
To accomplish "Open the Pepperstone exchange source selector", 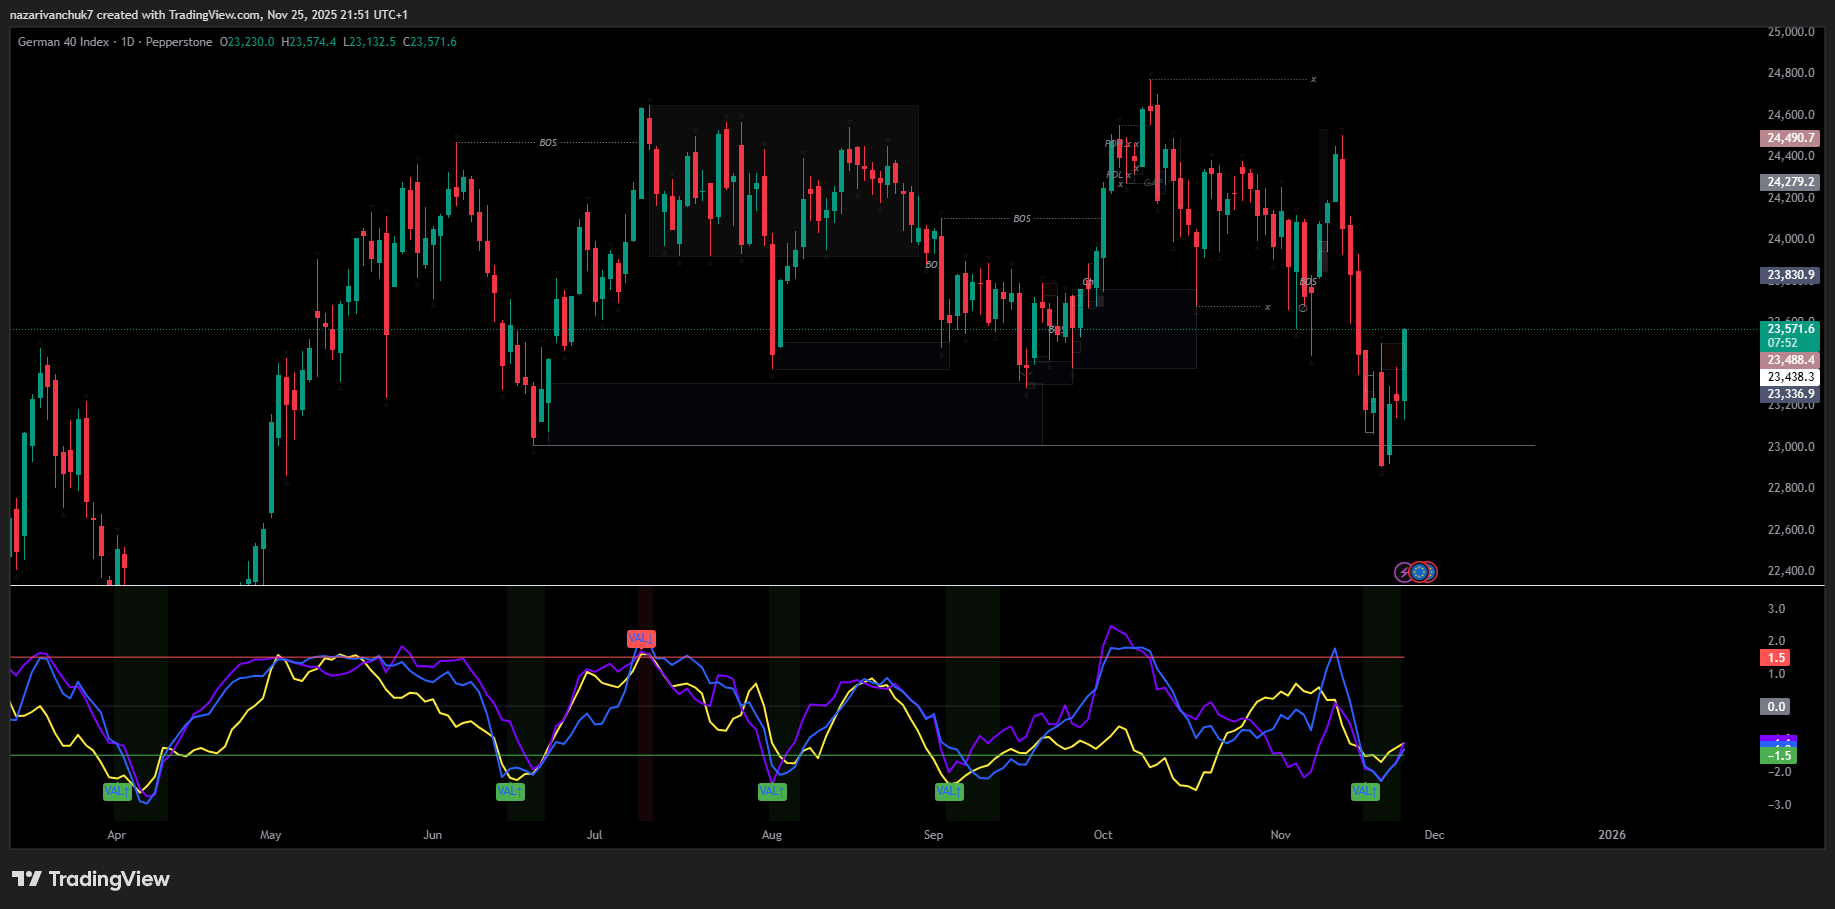I will [179, 42].
